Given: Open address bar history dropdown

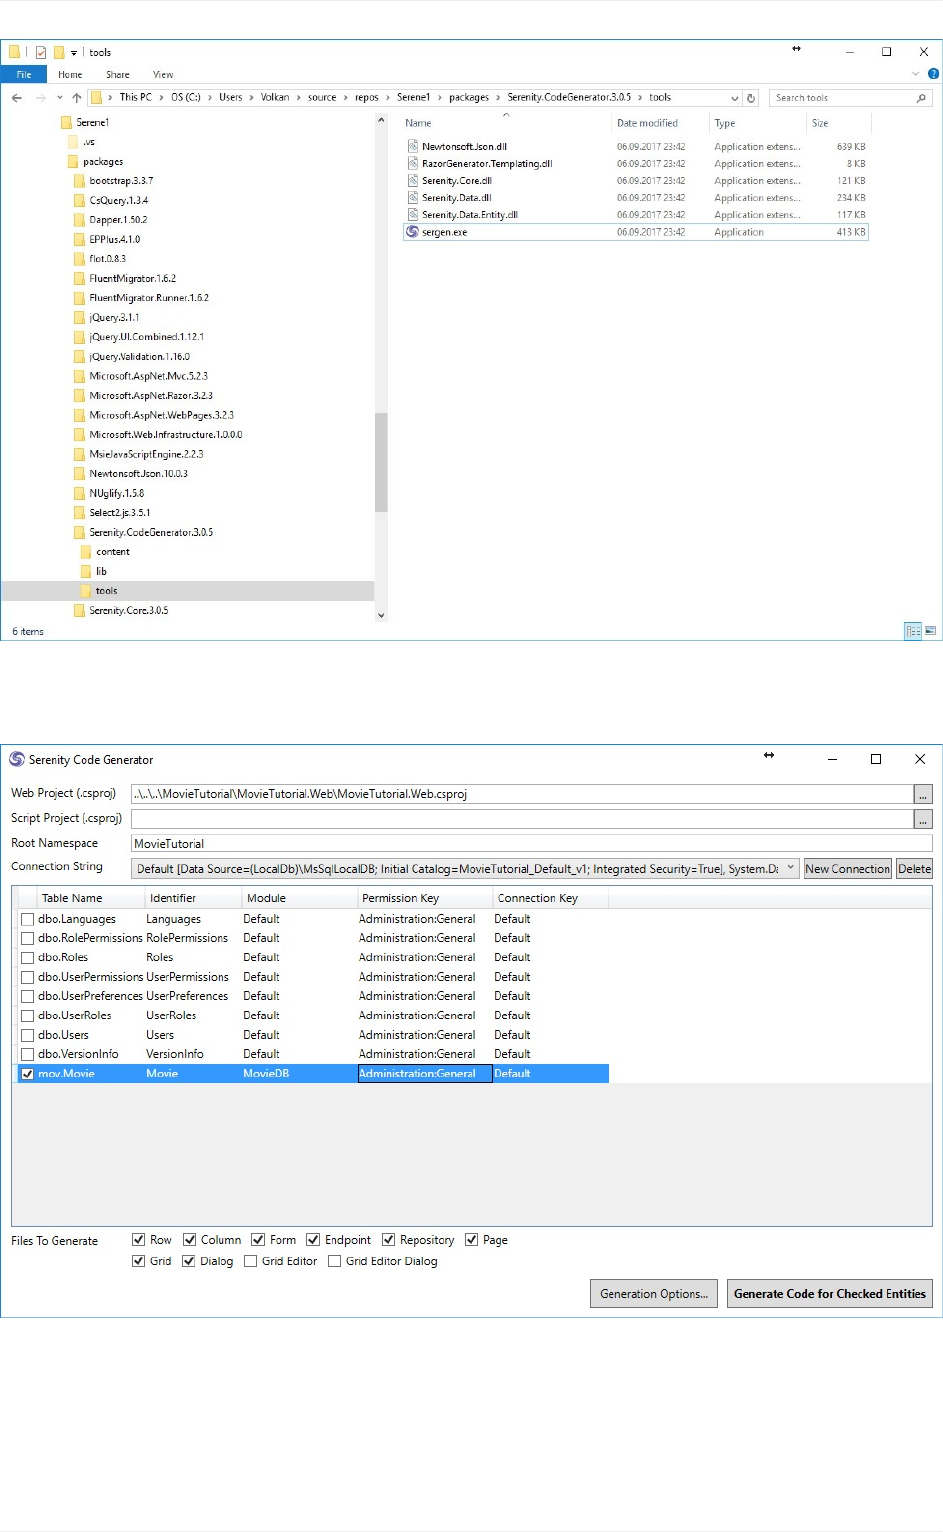Looking at the screenshot, I should pyautogui.click(x=735, y=98).
